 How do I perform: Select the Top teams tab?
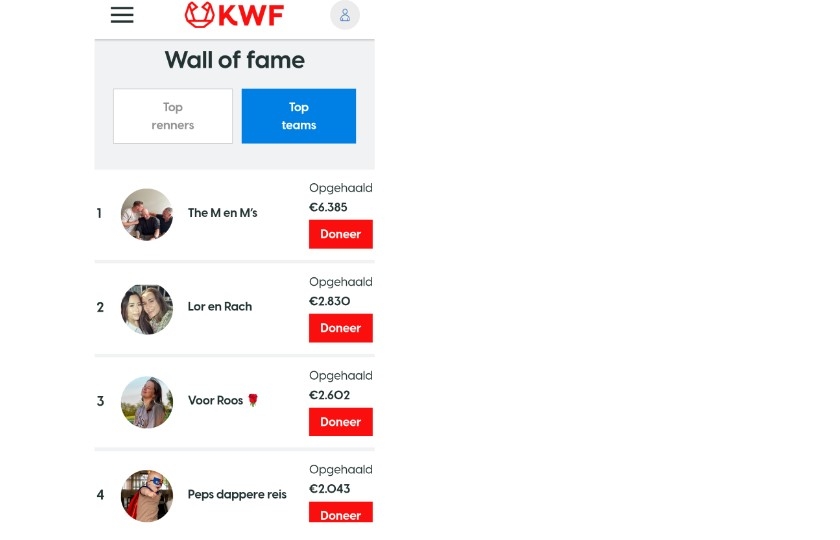pos(298,116)
